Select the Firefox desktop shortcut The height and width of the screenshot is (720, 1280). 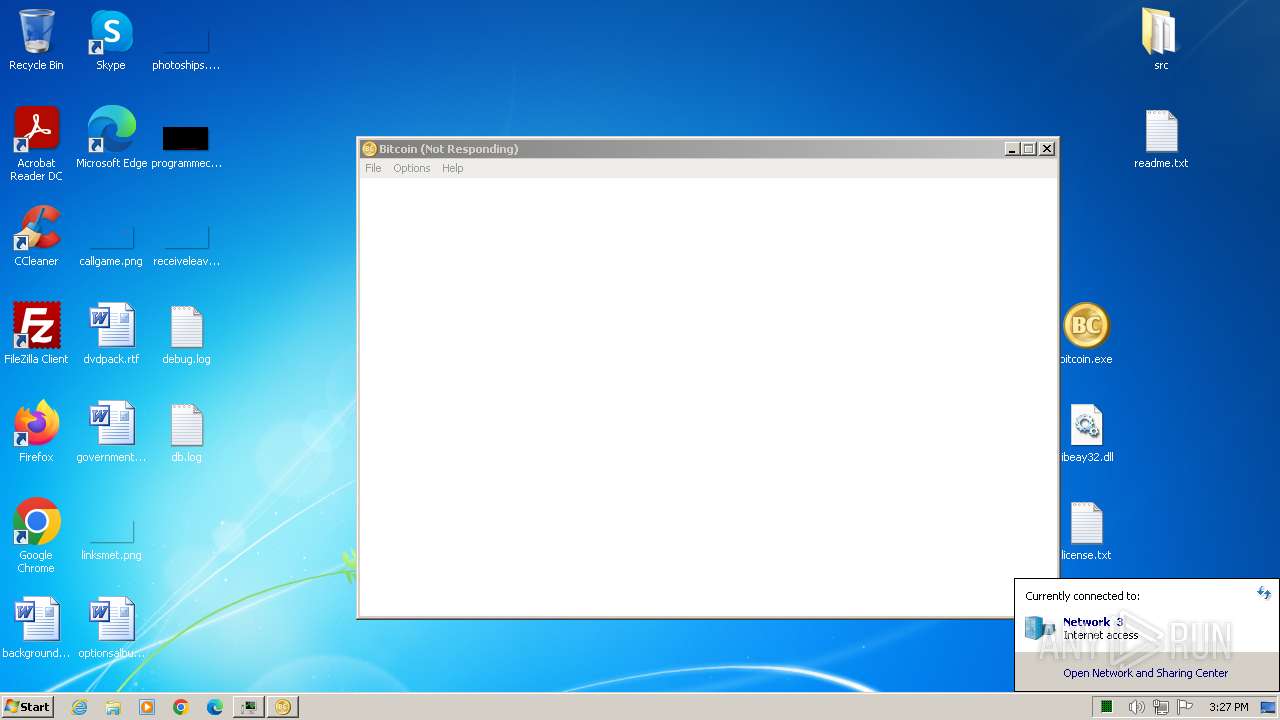click(36, 432)
